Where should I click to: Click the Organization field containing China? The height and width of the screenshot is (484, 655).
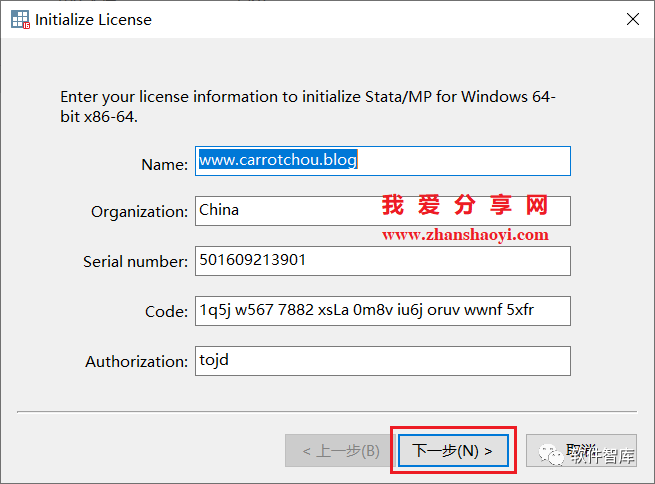tap(383, 211)
